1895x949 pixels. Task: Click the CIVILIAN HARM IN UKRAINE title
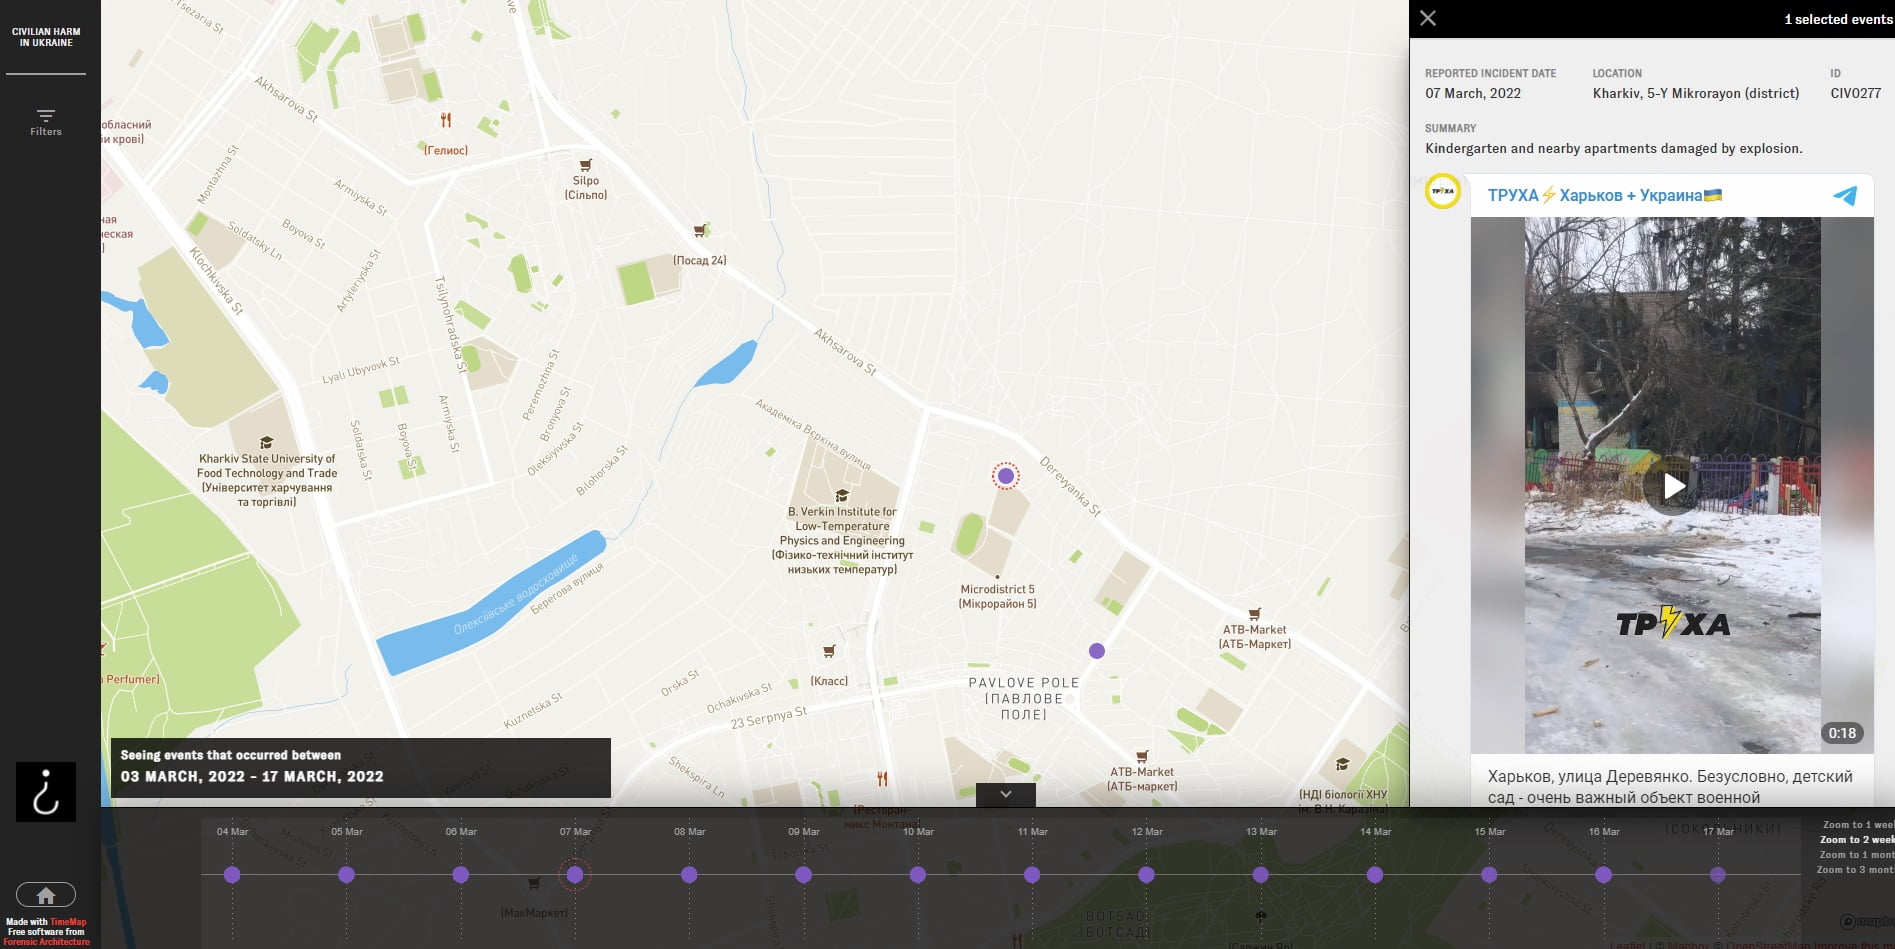[x=46, y=37]
